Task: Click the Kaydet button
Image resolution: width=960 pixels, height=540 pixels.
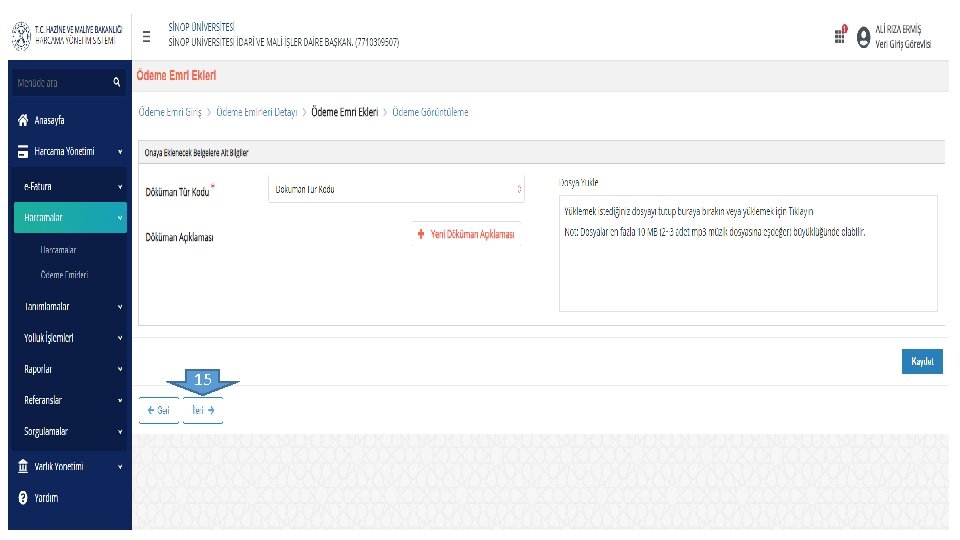Action: [x=922, y=361]
